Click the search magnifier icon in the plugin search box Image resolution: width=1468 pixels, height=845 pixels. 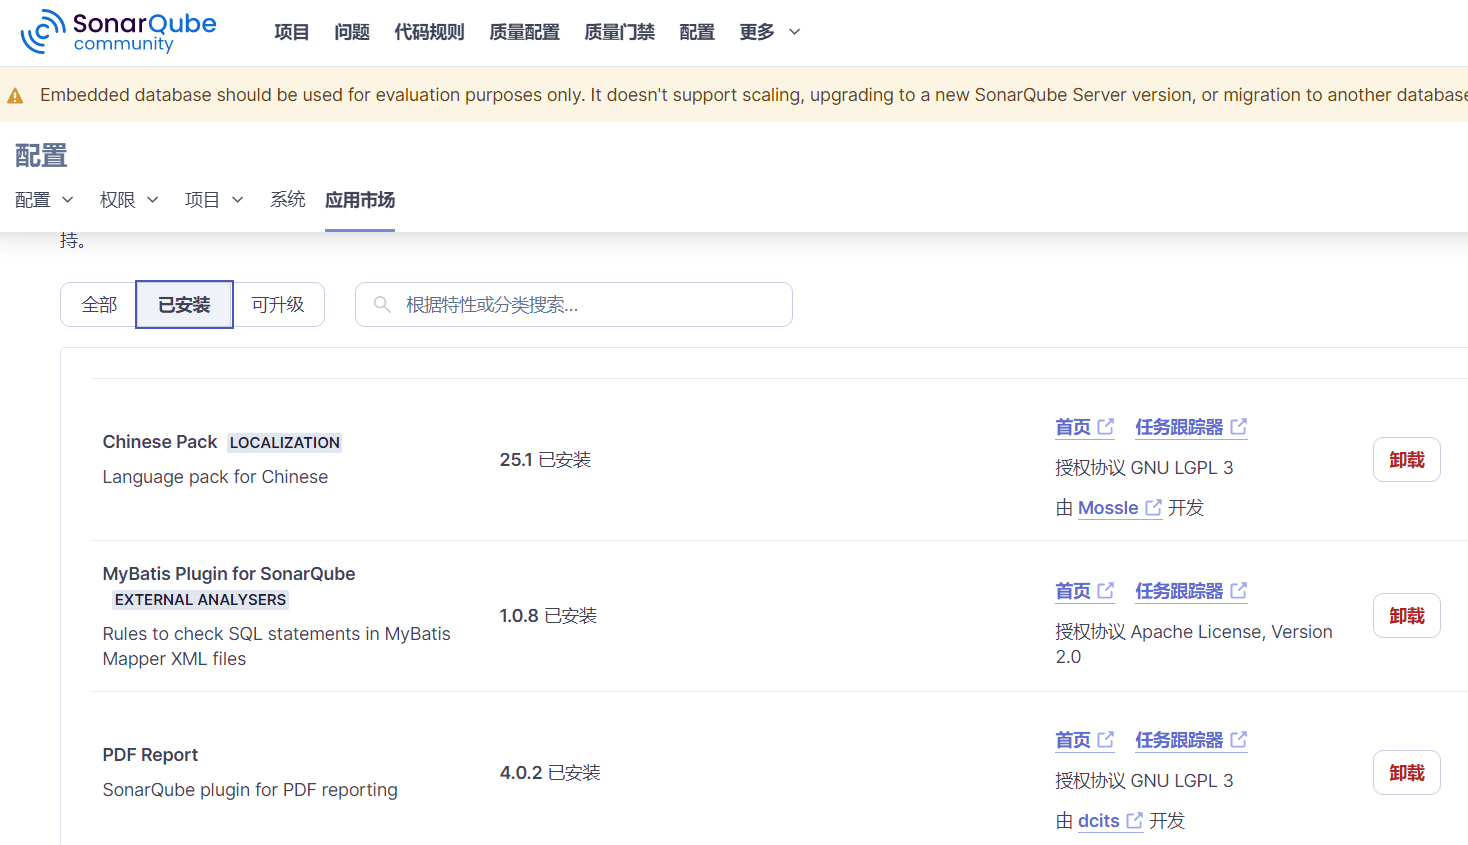coord(382,304)
